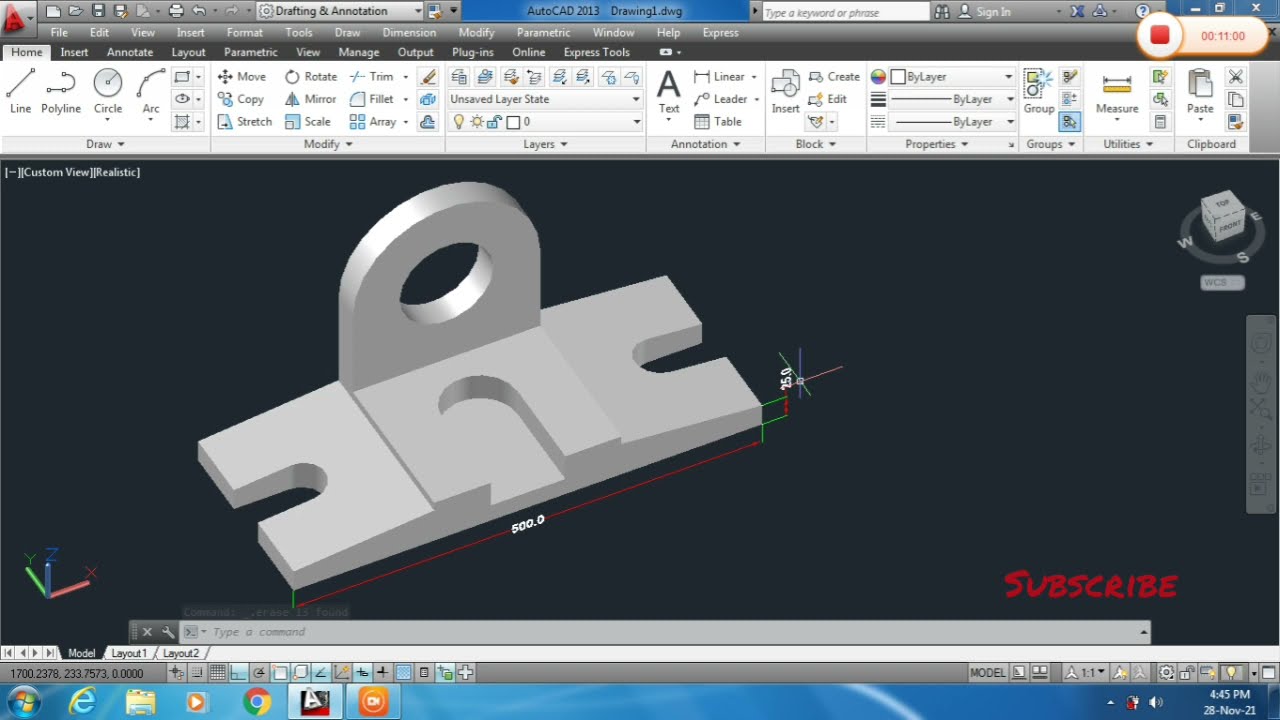The height and width of the screenshot is (720, 1280).
Task: Click the Edit block tool
Action: coord(828,99)
